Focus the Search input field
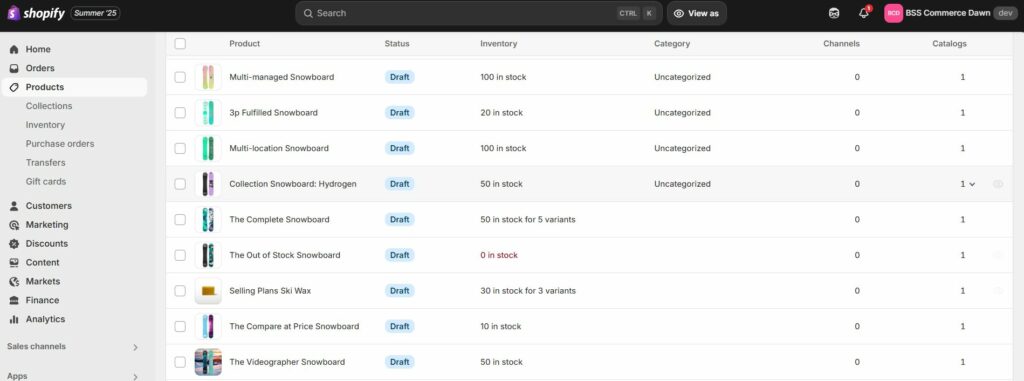 479,13
